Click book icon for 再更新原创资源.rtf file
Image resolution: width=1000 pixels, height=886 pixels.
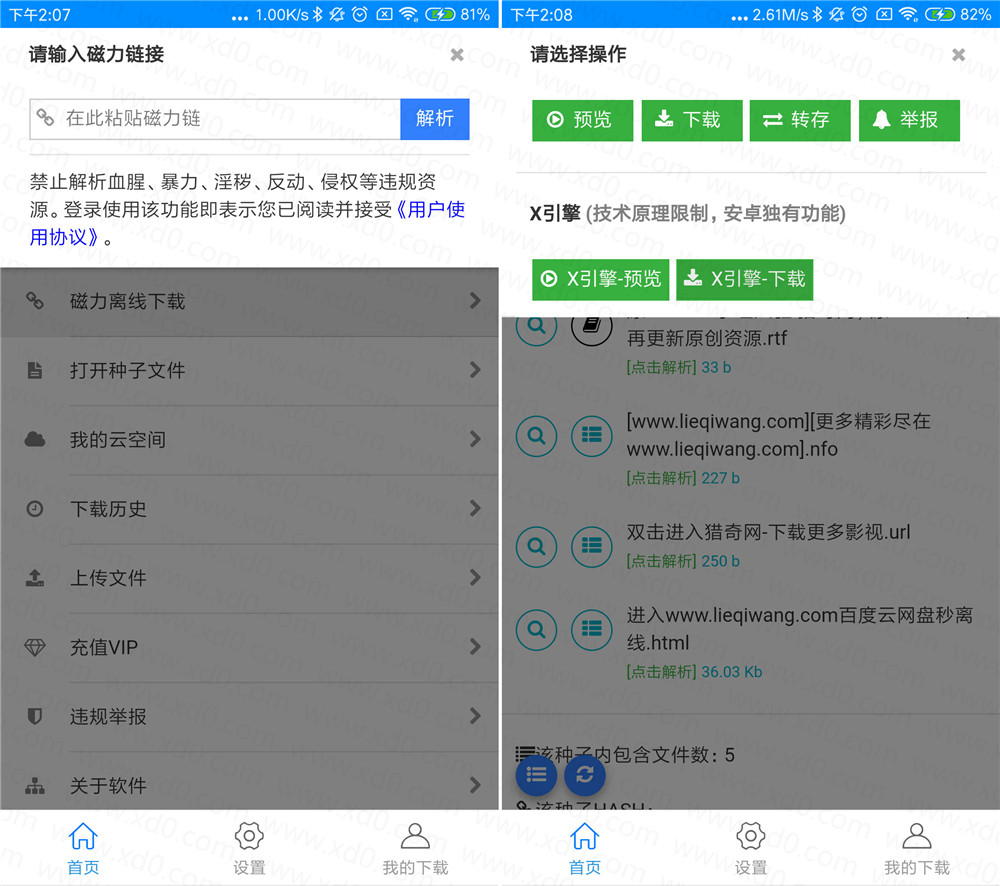click(591, 330)
